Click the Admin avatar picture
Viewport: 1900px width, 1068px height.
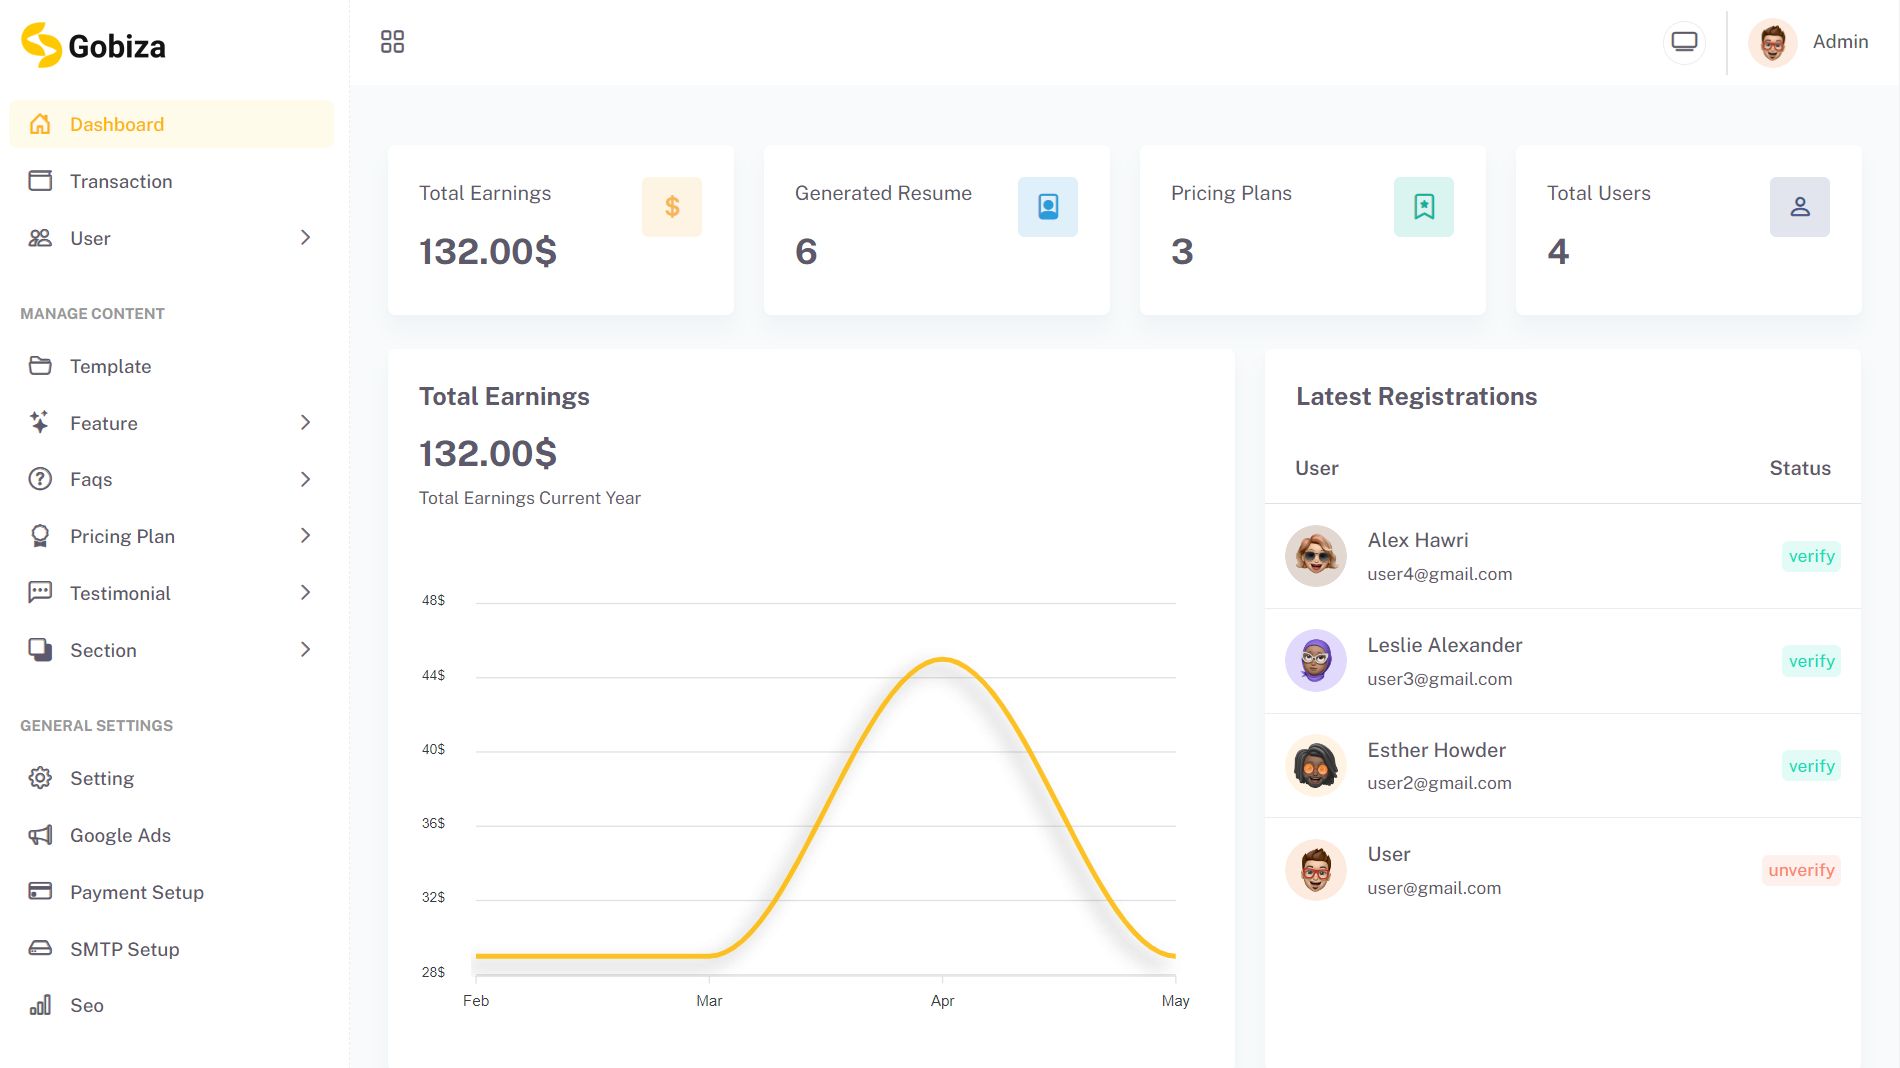point(1772,43)
